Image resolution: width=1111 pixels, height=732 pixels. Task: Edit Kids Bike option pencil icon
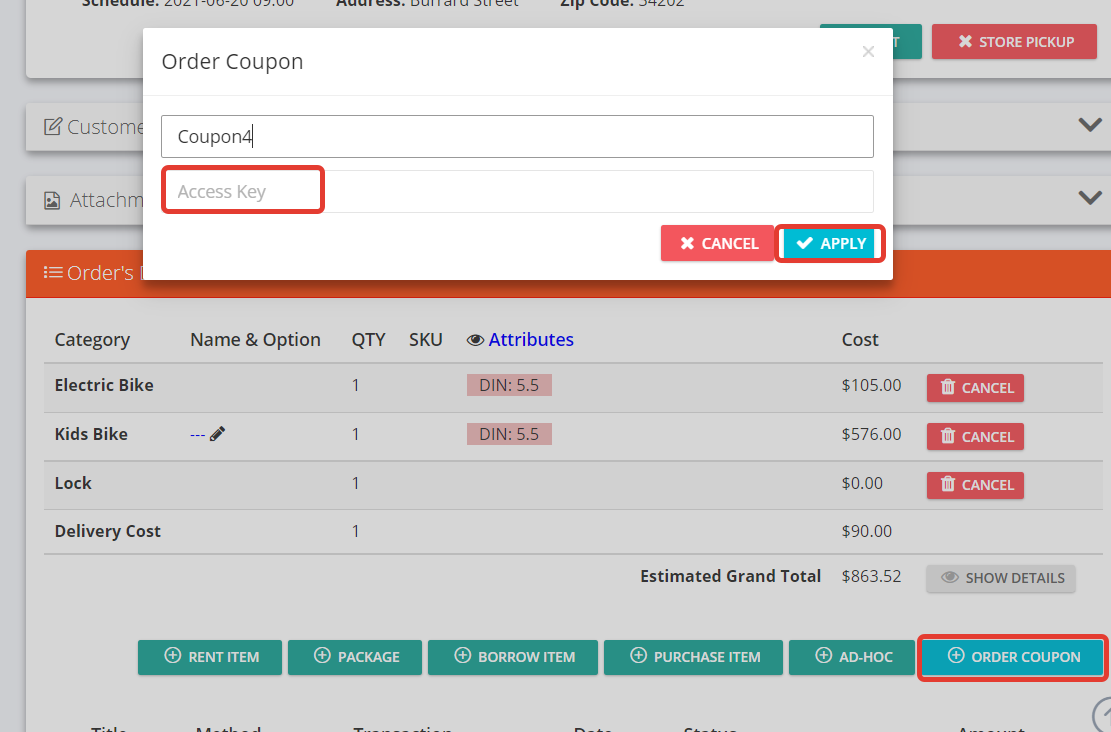click(x=218, y=434)
